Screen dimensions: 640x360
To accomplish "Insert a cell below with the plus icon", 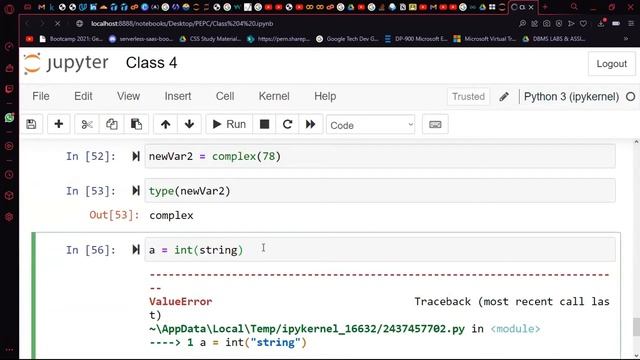I will (59, 124).
